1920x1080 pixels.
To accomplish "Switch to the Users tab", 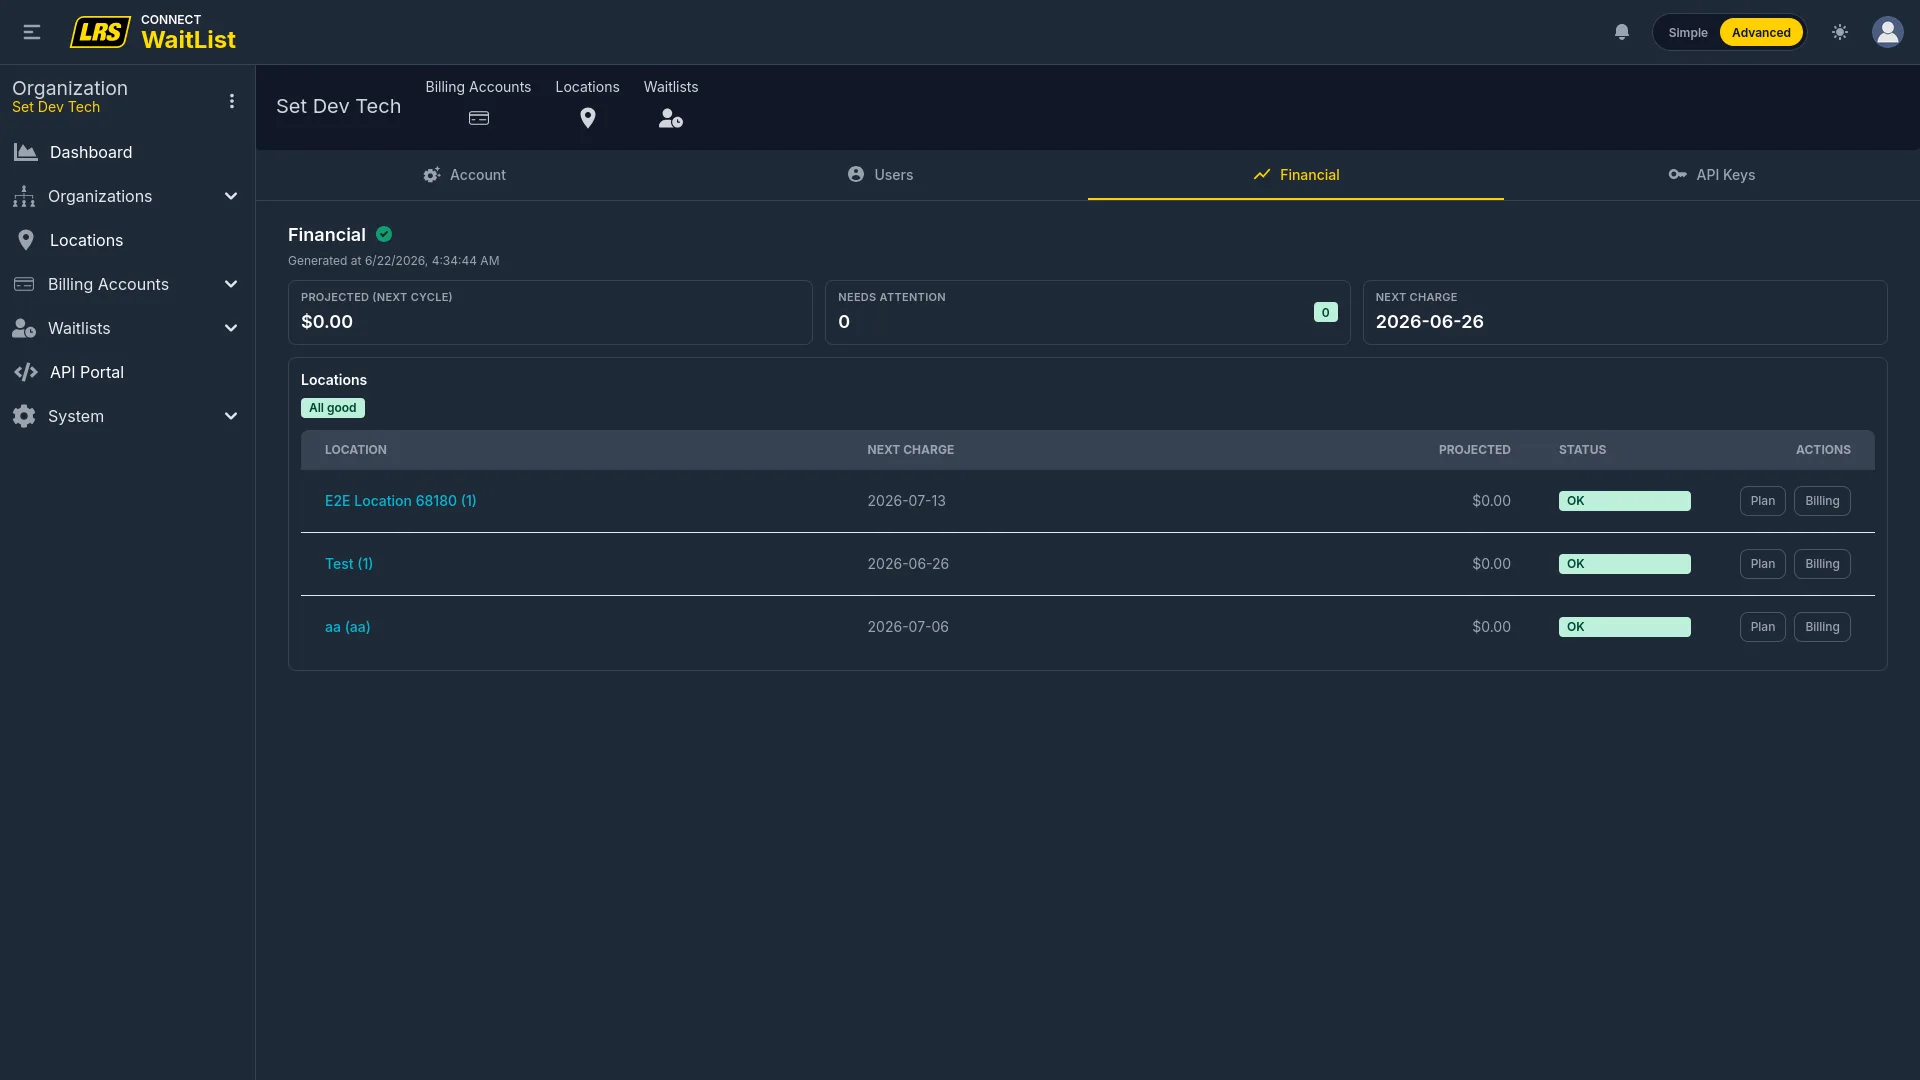I will pos(880,175).
